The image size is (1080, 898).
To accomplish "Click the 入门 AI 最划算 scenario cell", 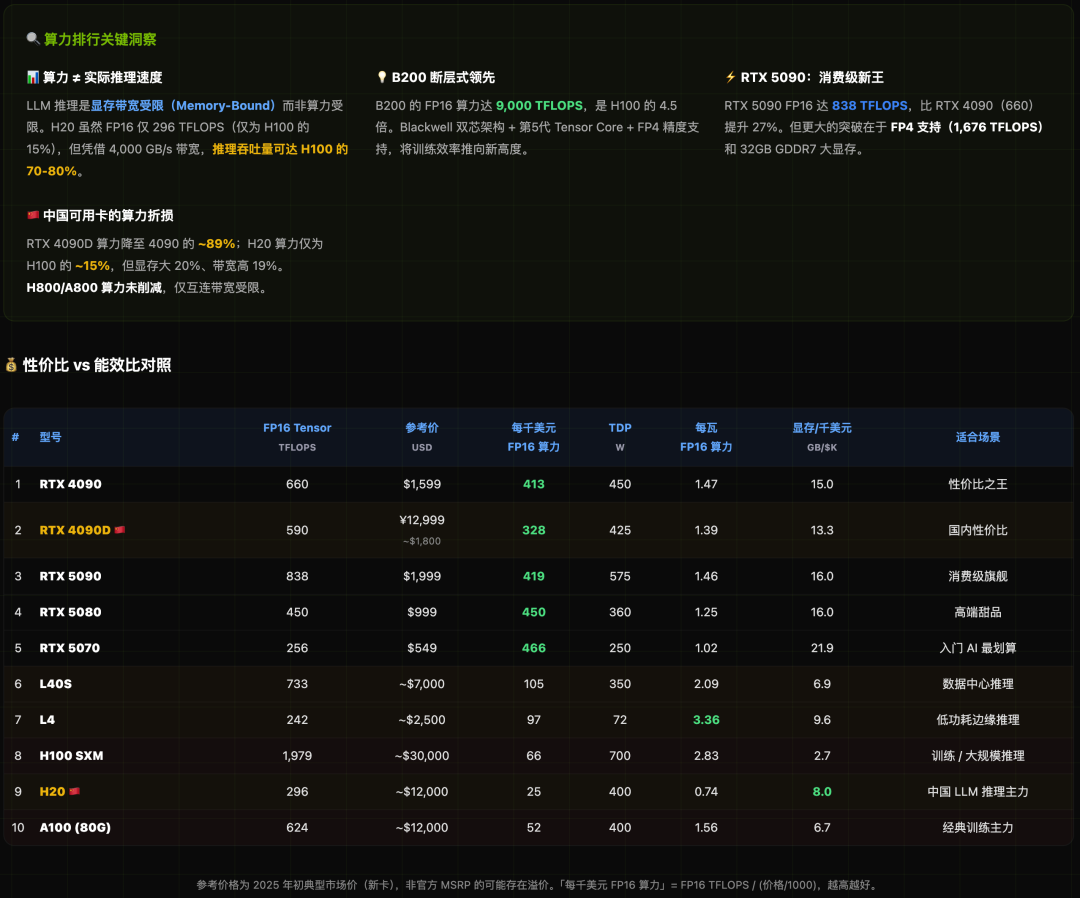I will pos(977,647).
